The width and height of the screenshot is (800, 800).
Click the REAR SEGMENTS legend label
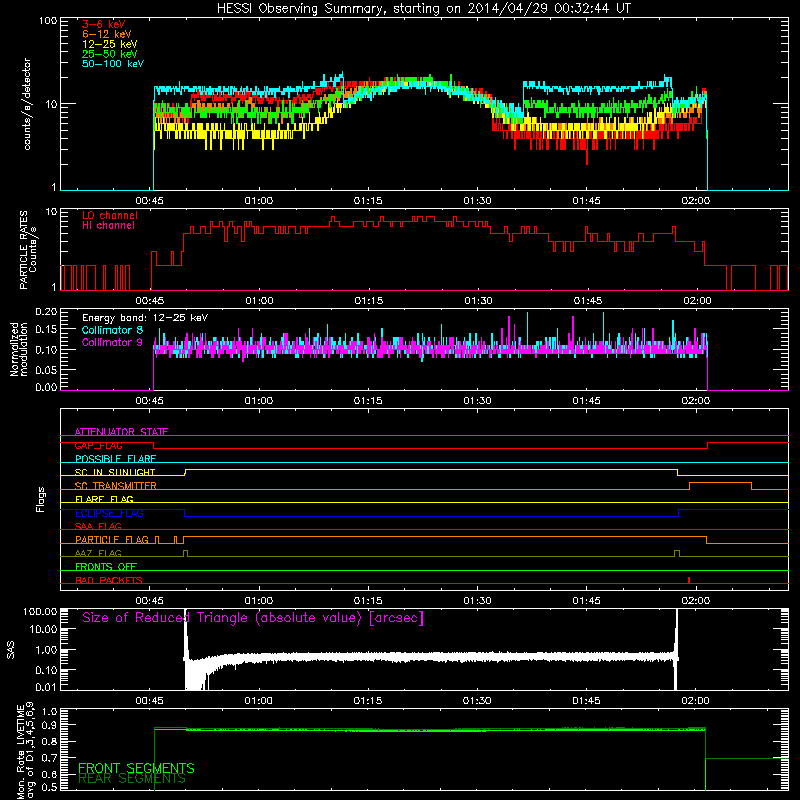(x=132, y=779)
